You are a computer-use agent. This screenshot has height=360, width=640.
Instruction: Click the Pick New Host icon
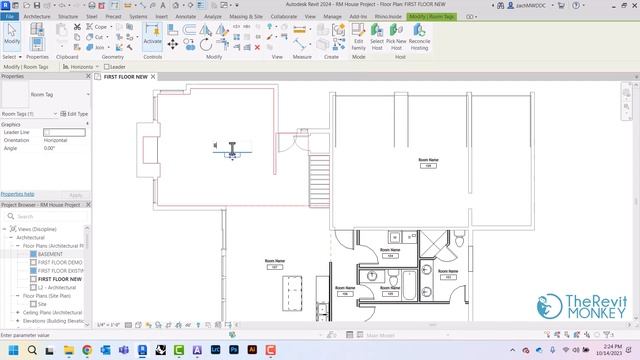[396, 36]
